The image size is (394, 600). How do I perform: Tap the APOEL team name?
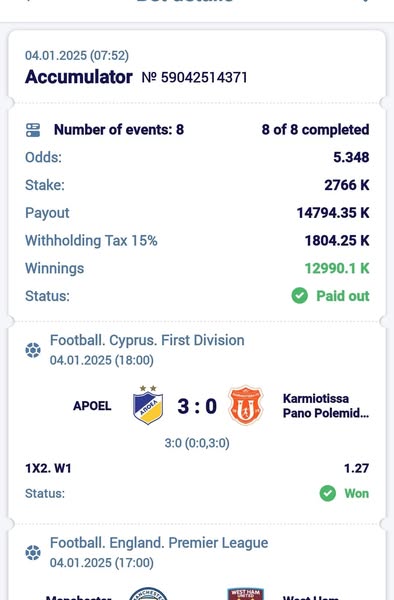(92, 406)
